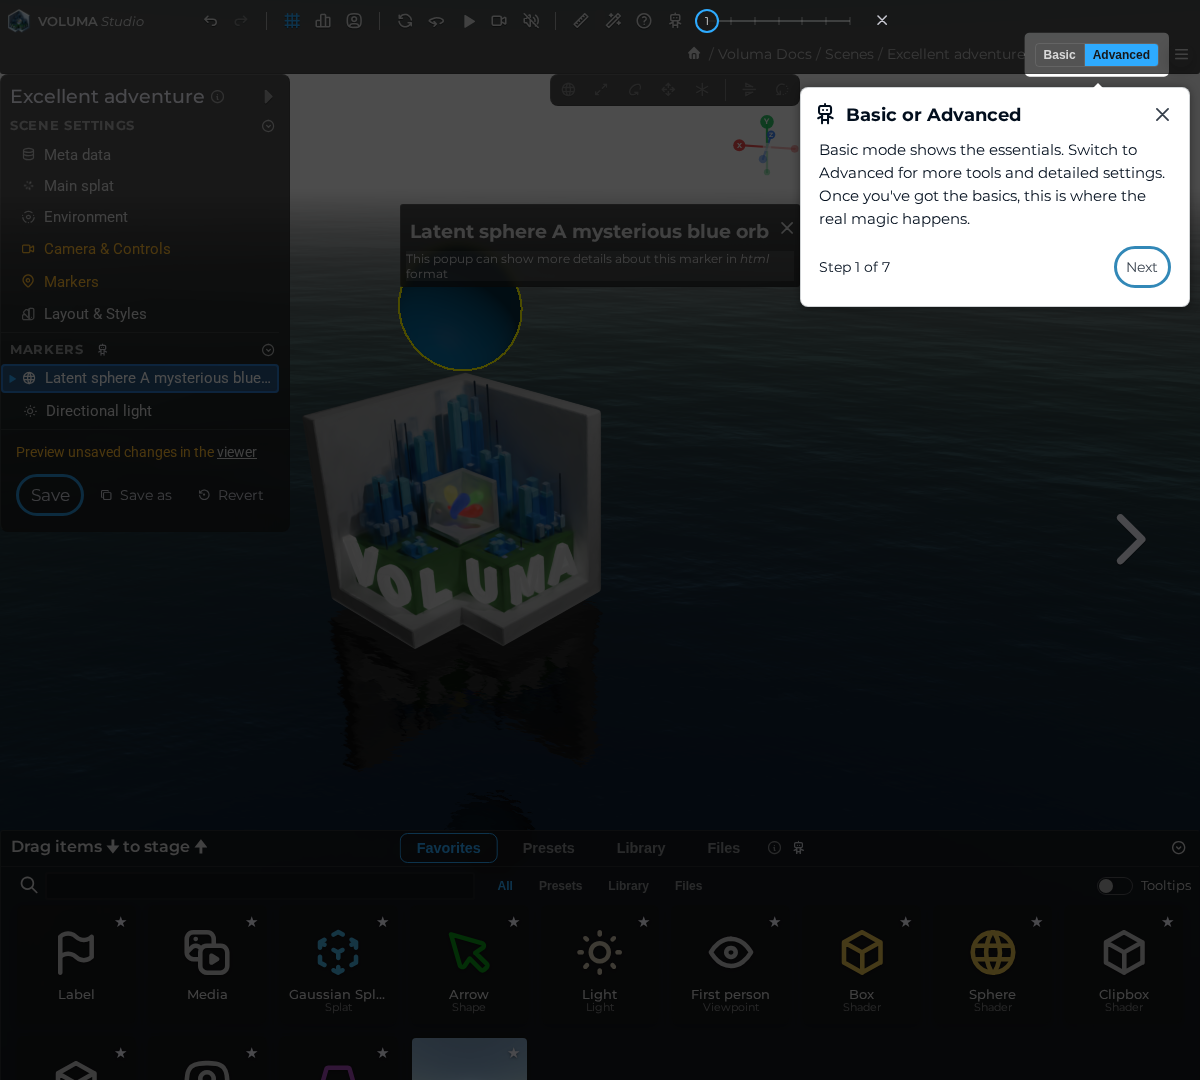The width and height of the screenshot is (1200, 1080).
Task: Select the Label flag item
Action: 76,966
